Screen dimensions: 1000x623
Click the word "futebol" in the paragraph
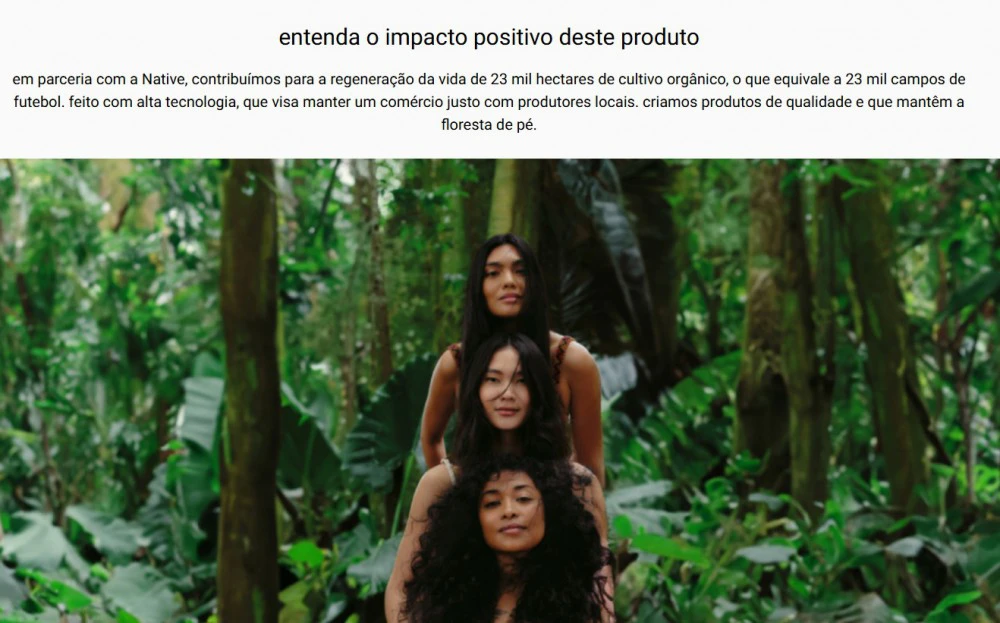tap(38, 102)
